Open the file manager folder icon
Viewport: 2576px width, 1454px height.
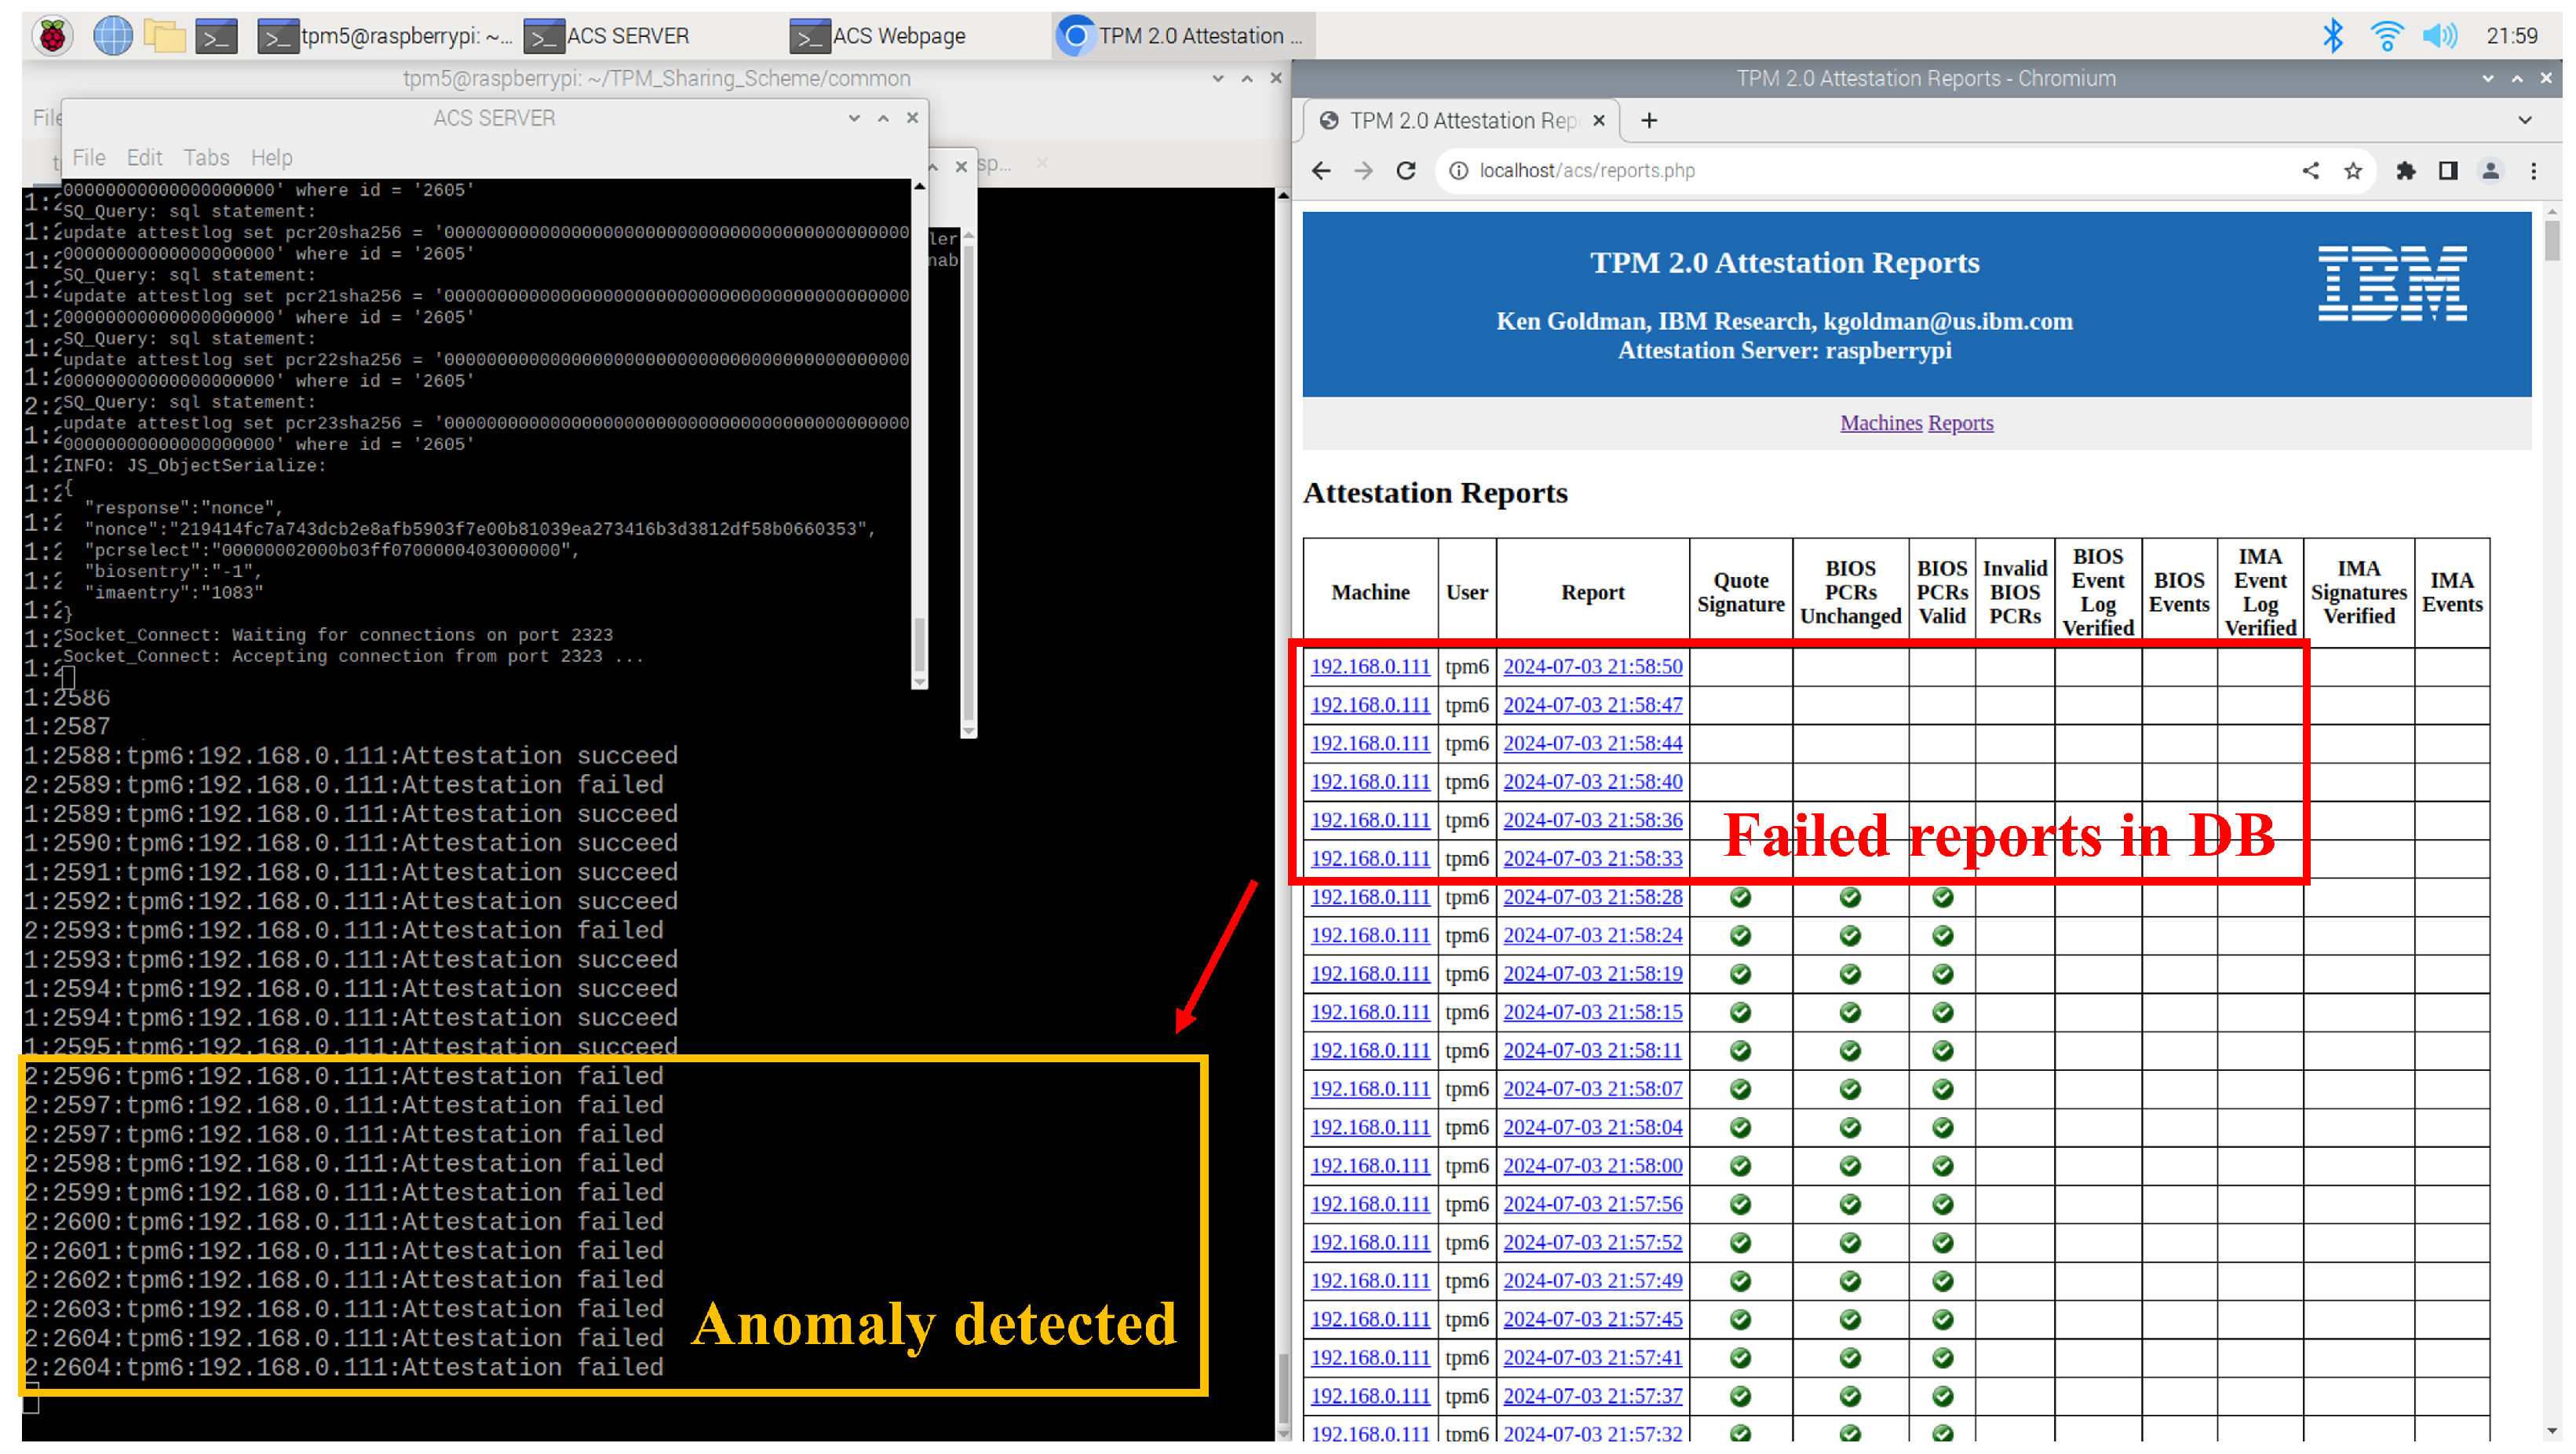coord(164,36)
